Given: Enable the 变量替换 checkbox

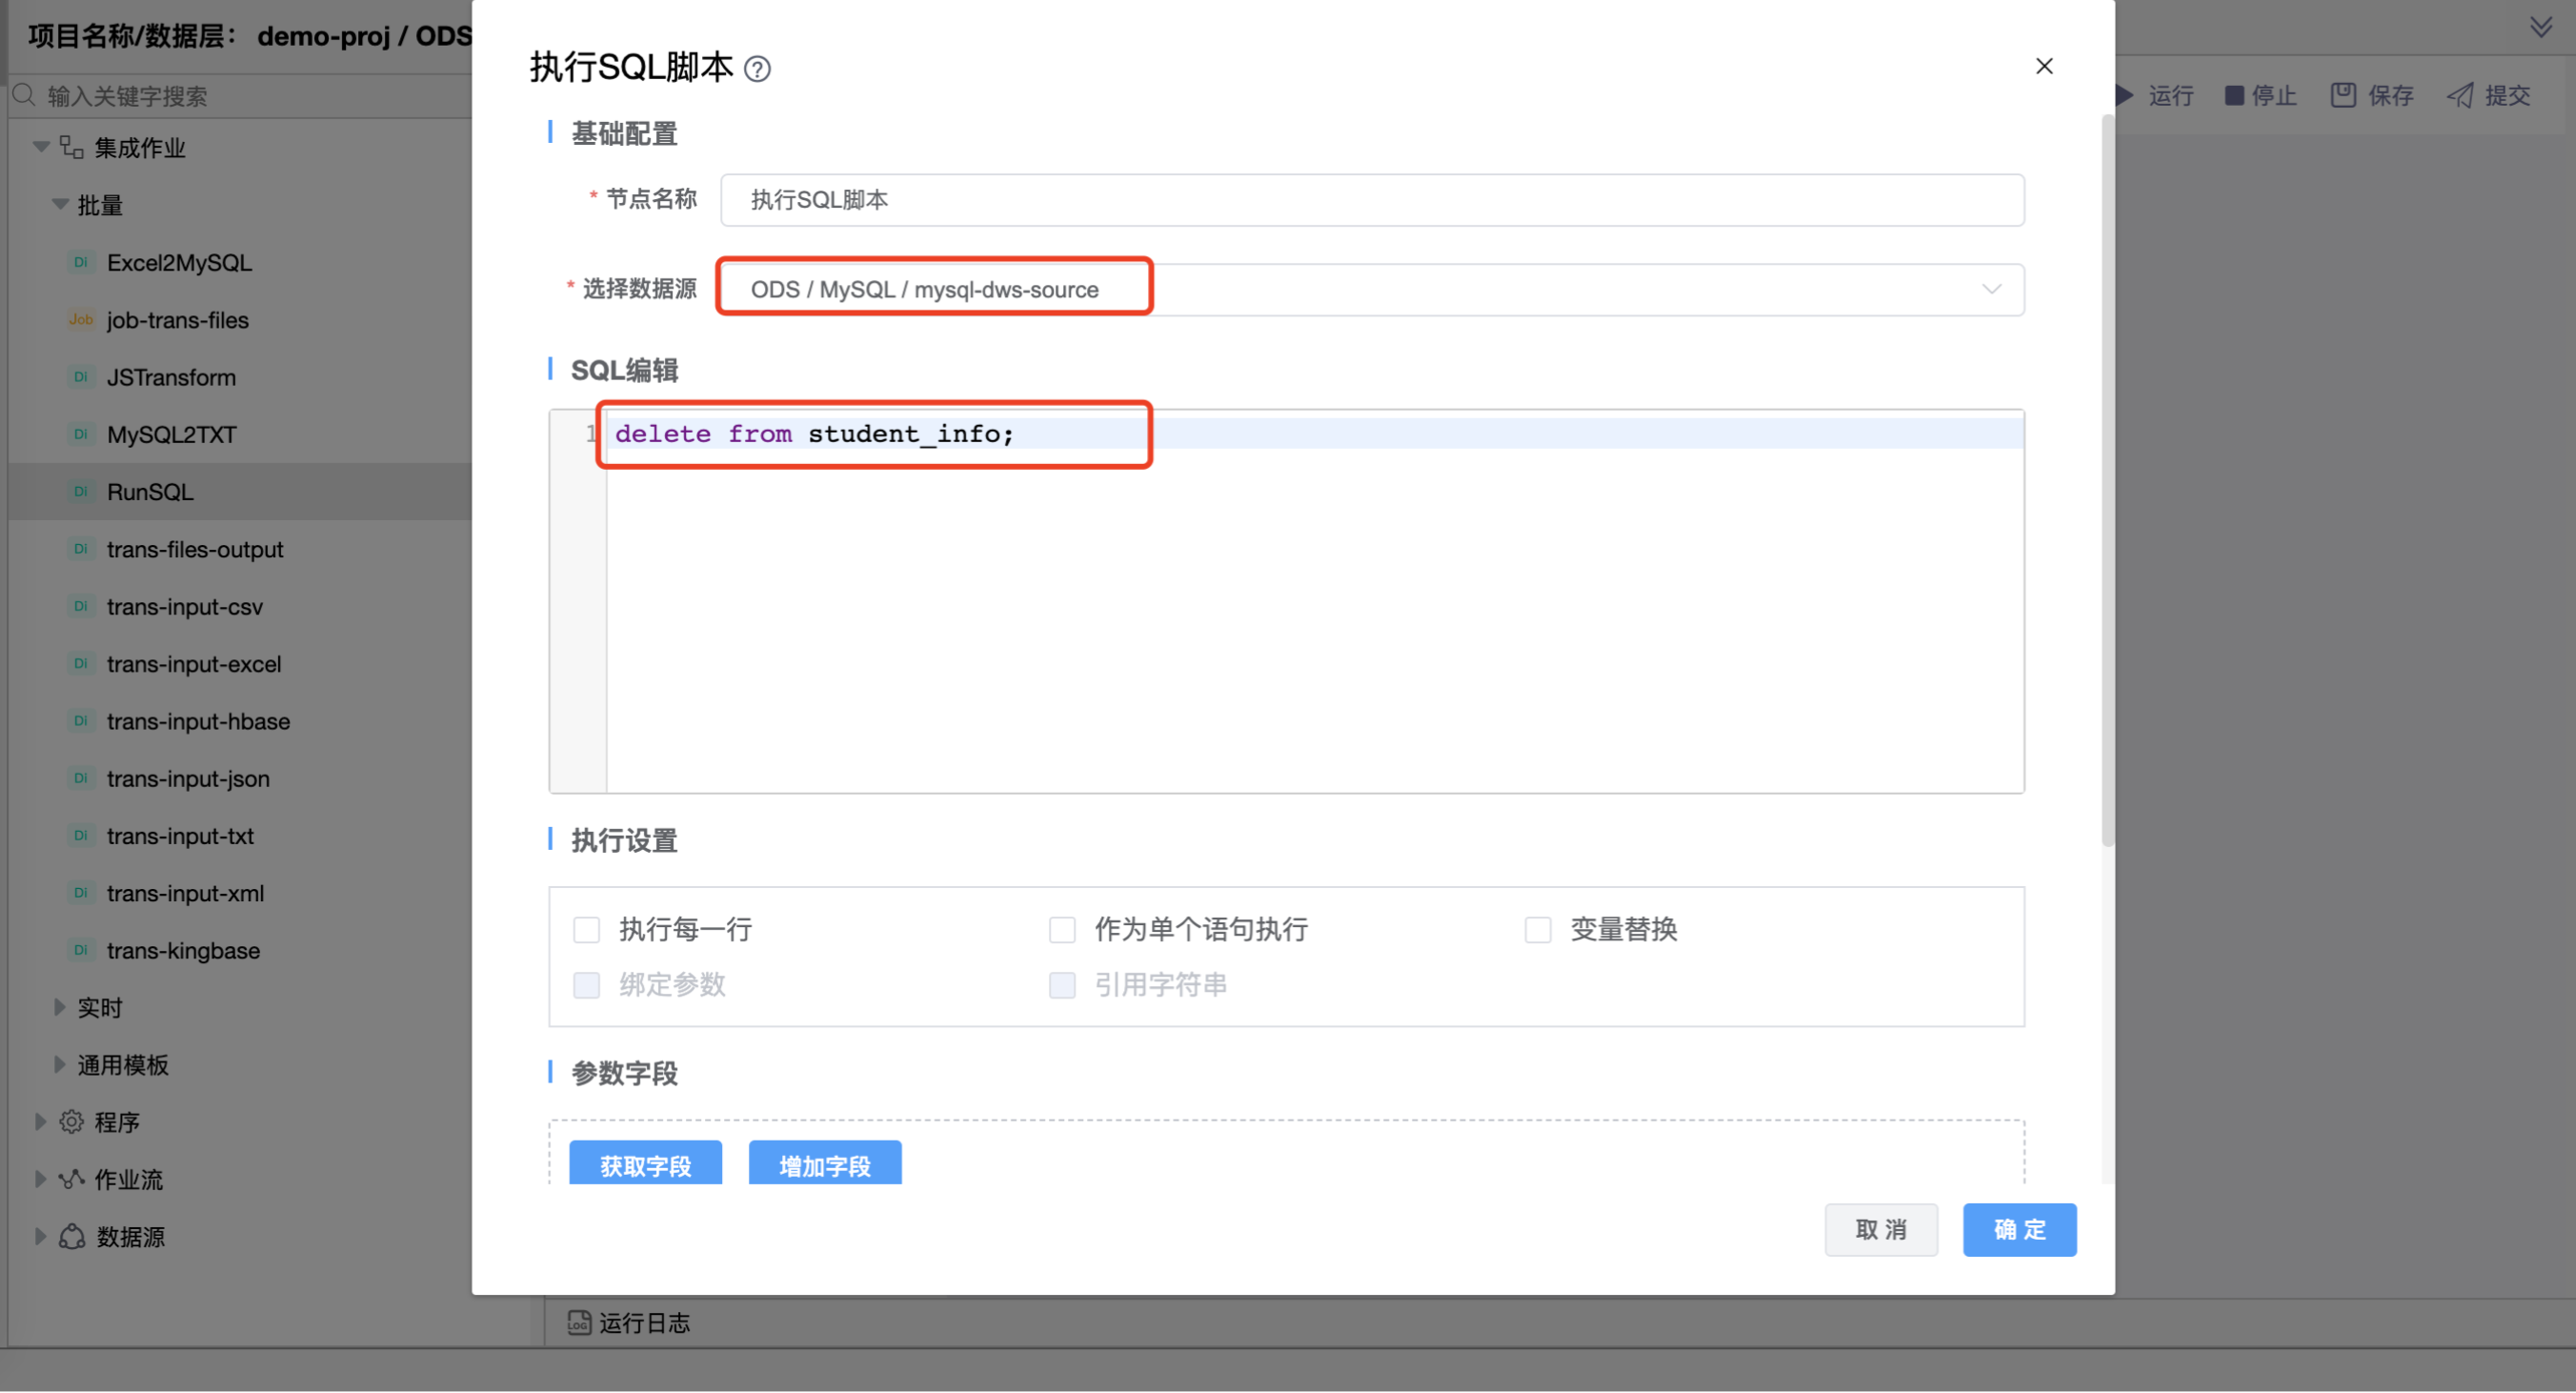Looking at the screenshot, I should pos(1538,929).
